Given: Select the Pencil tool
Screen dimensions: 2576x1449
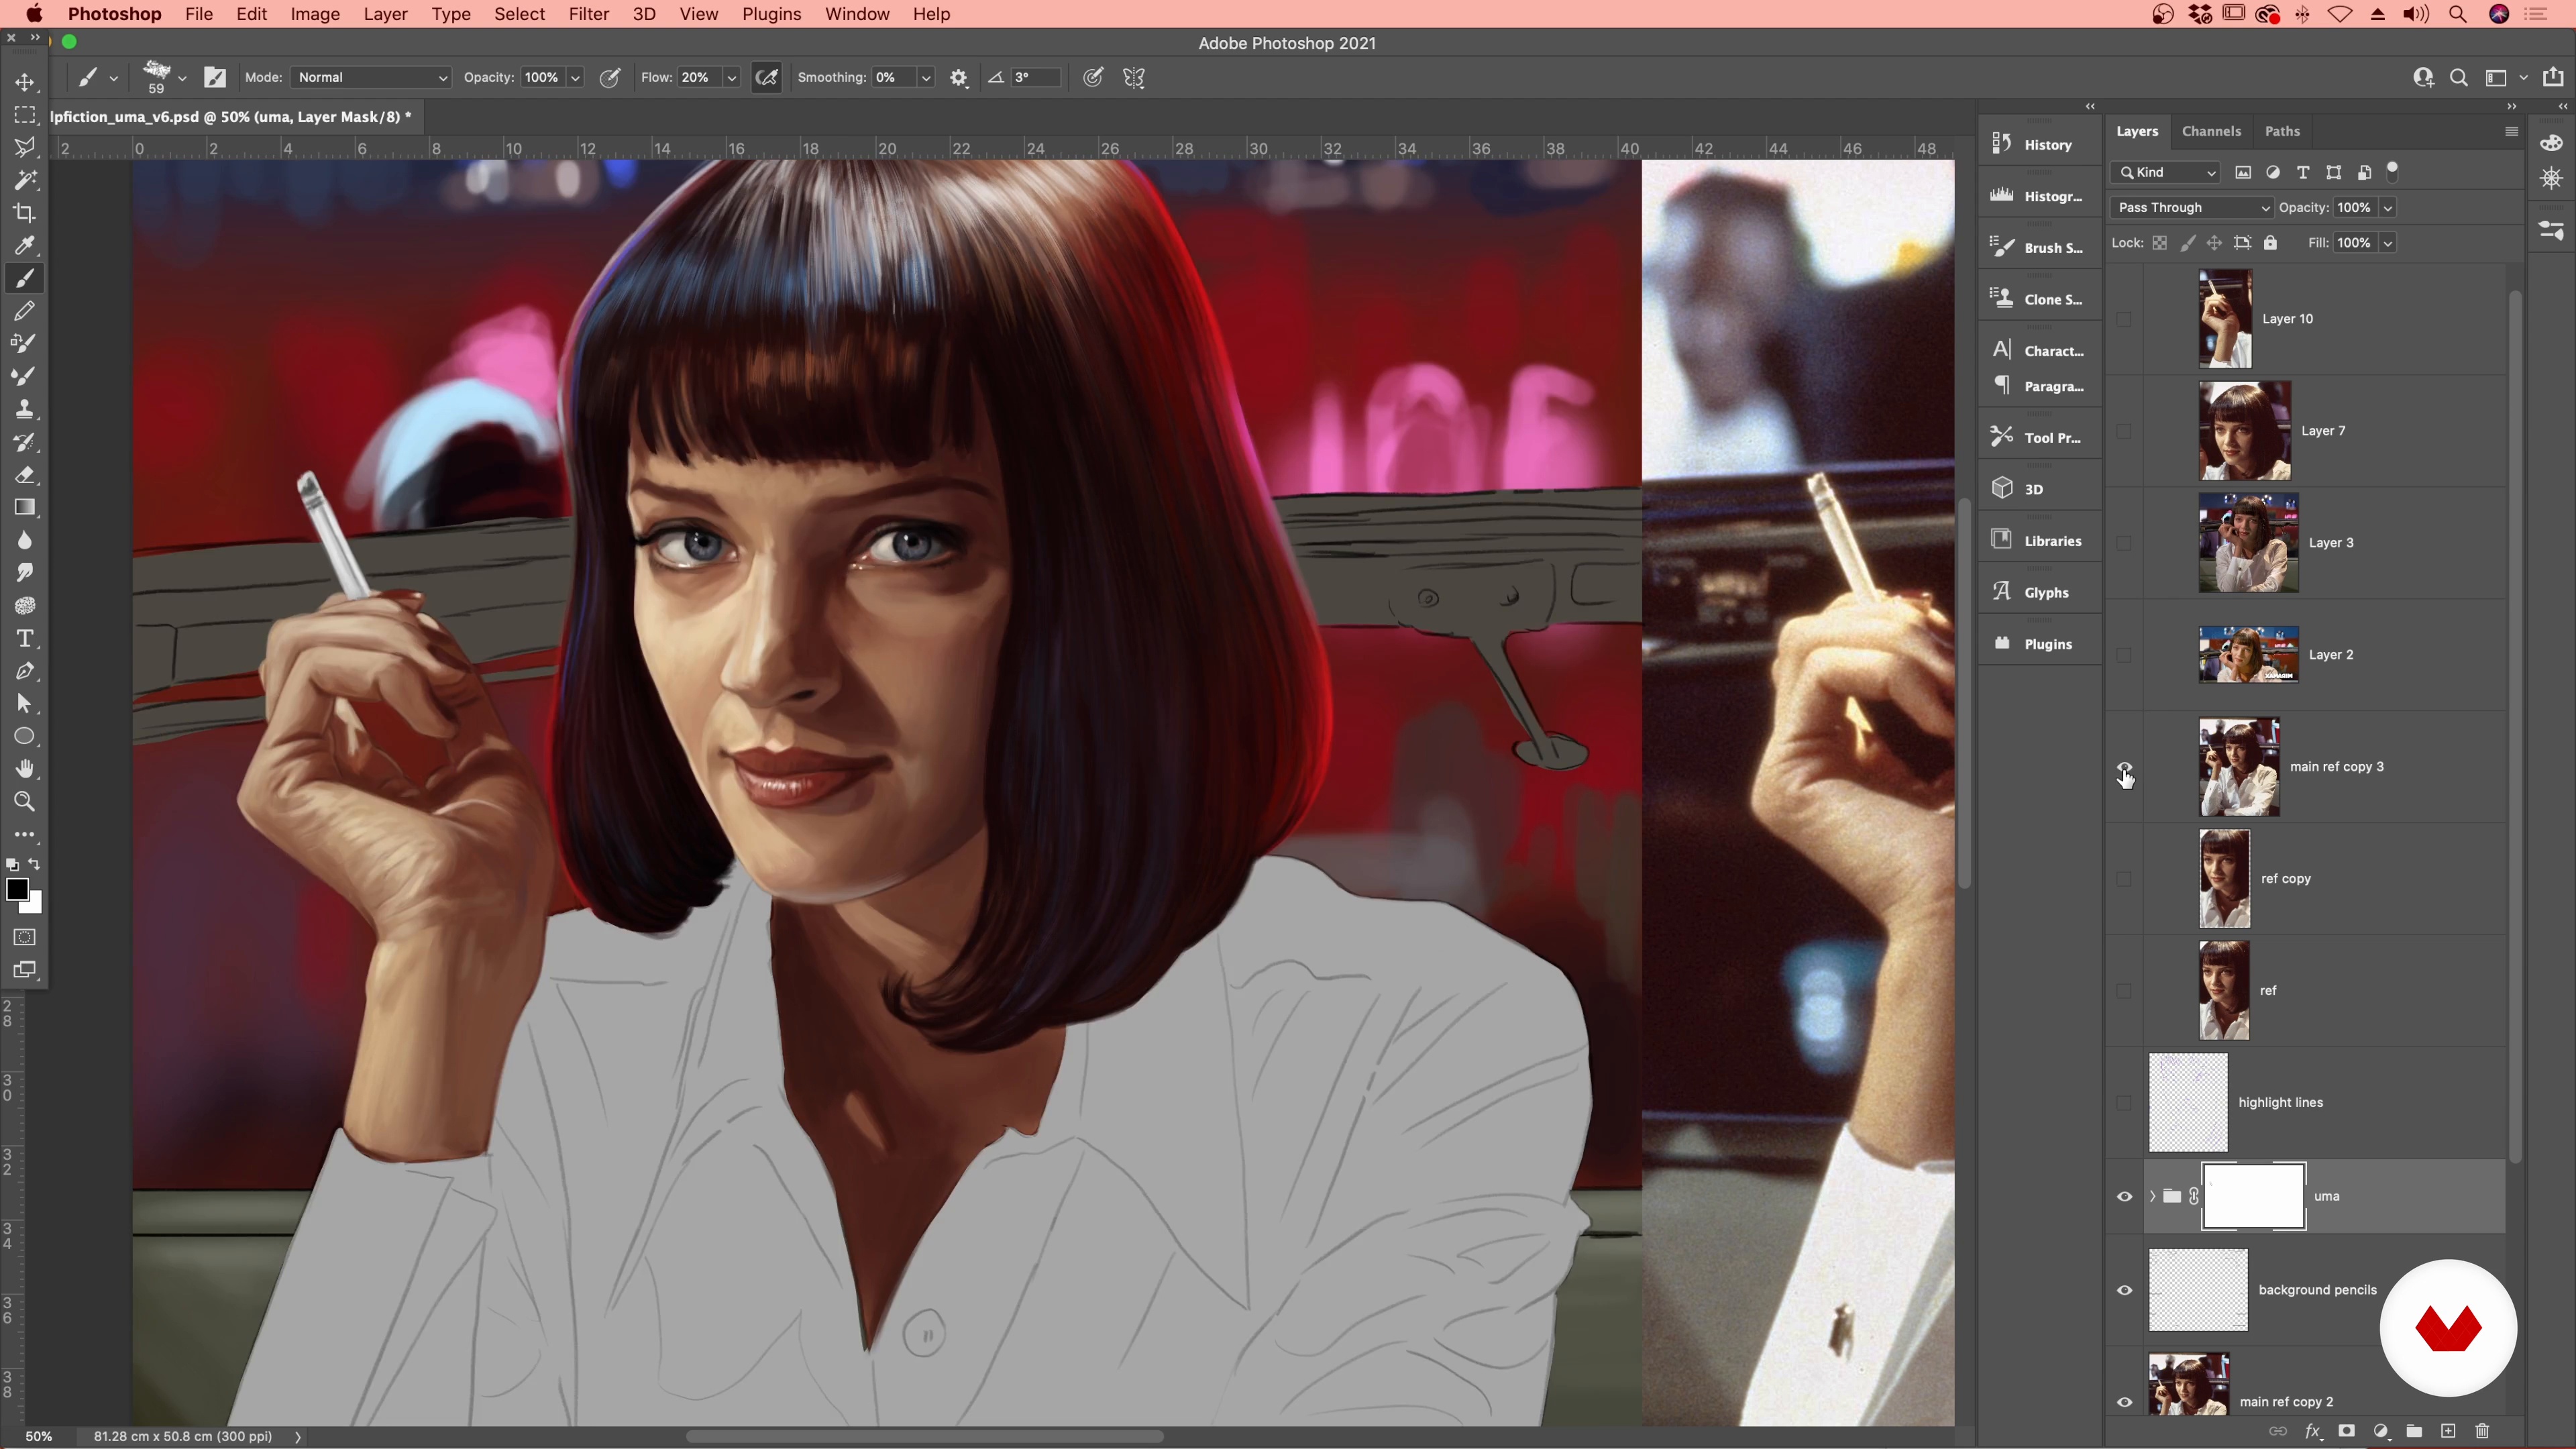Looking at the screenshot, I should 25,311.
